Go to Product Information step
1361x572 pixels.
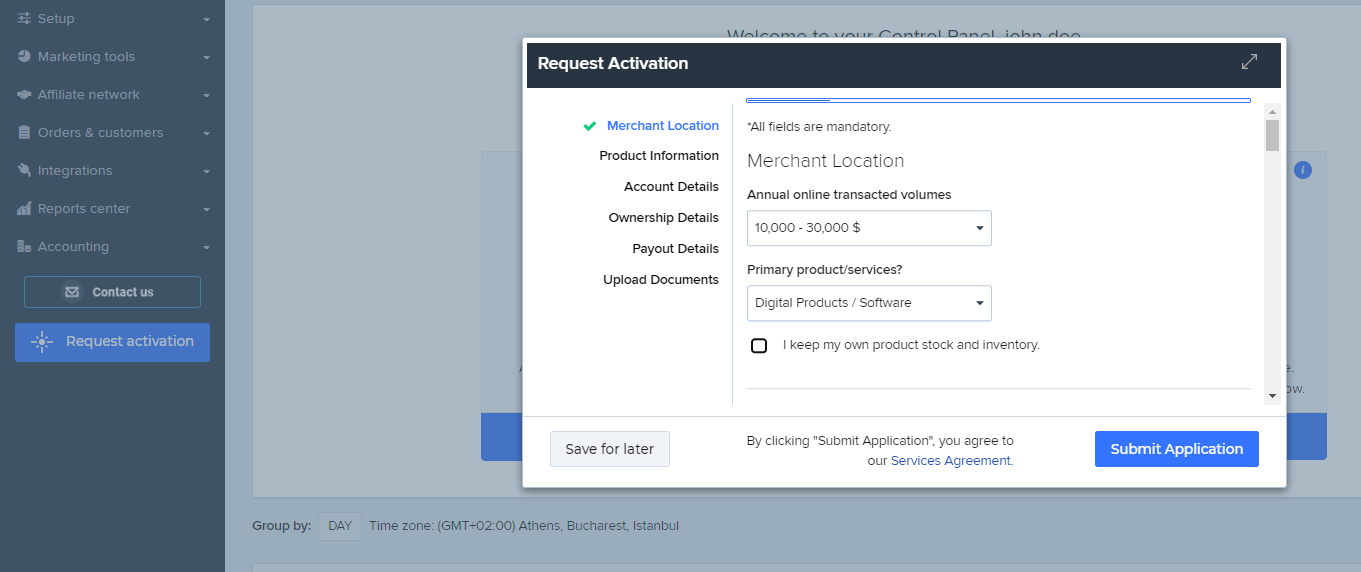click(x=659, y=156)
